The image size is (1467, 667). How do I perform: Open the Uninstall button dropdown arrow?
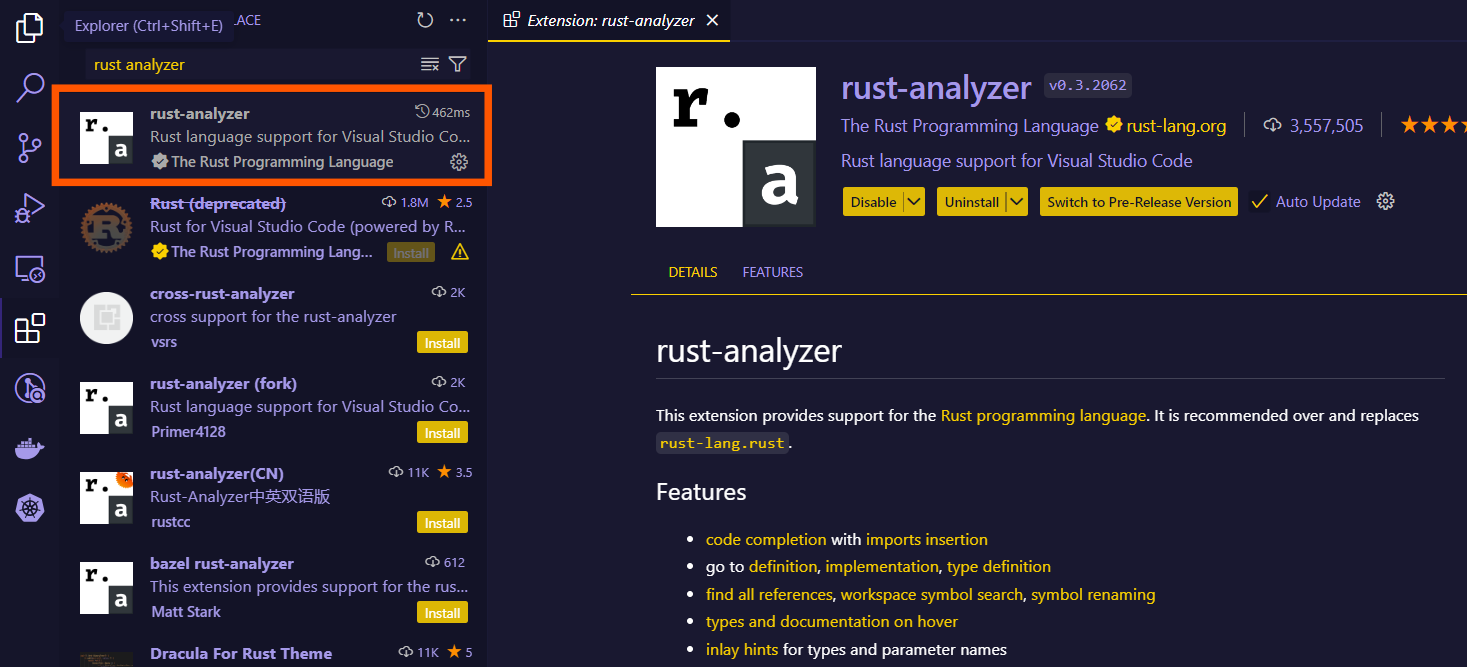point(1017,201)
